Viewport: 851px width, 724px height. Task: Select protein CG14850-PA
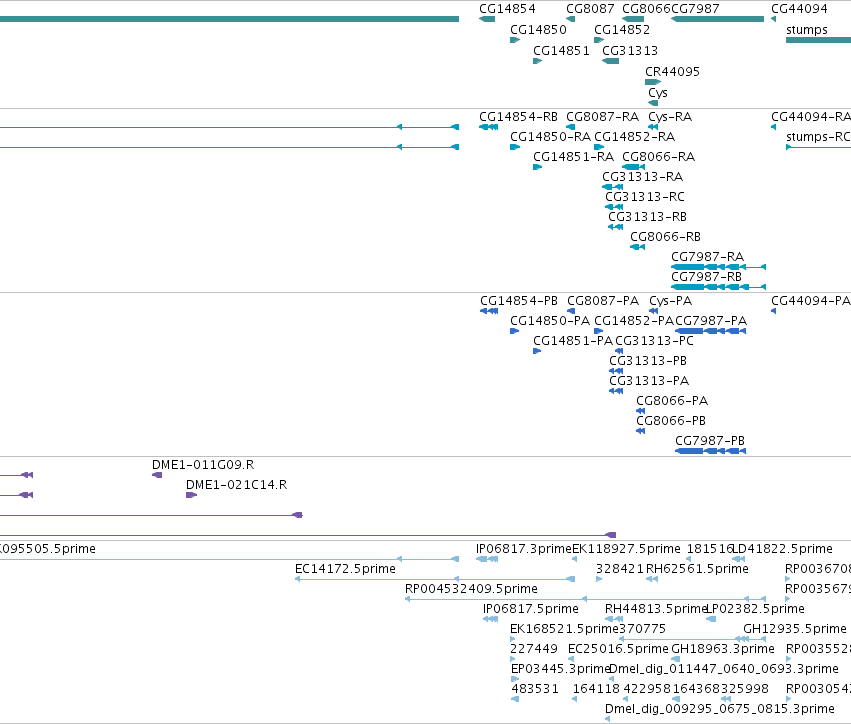pyautogui.click(x=515, y=331)
